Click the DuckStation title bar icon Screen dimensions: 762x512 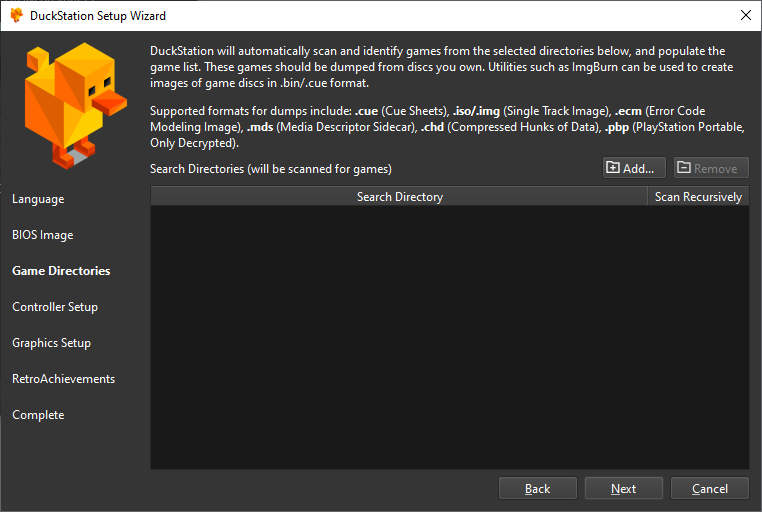click(x=17, y=15)
